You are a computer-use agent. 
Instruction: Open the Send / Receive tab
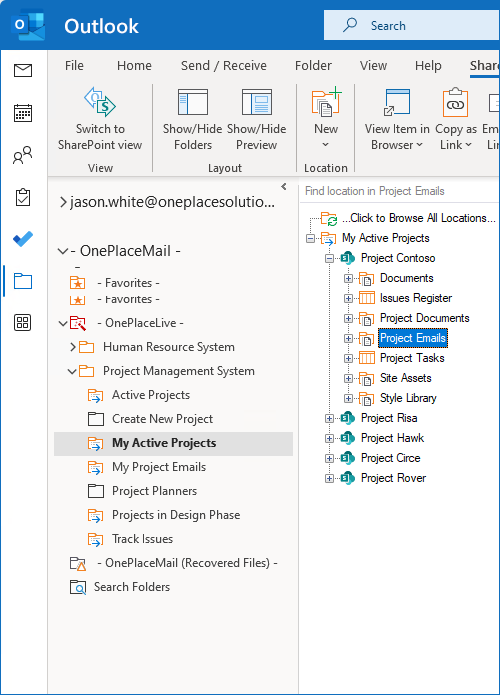[224, 66]
